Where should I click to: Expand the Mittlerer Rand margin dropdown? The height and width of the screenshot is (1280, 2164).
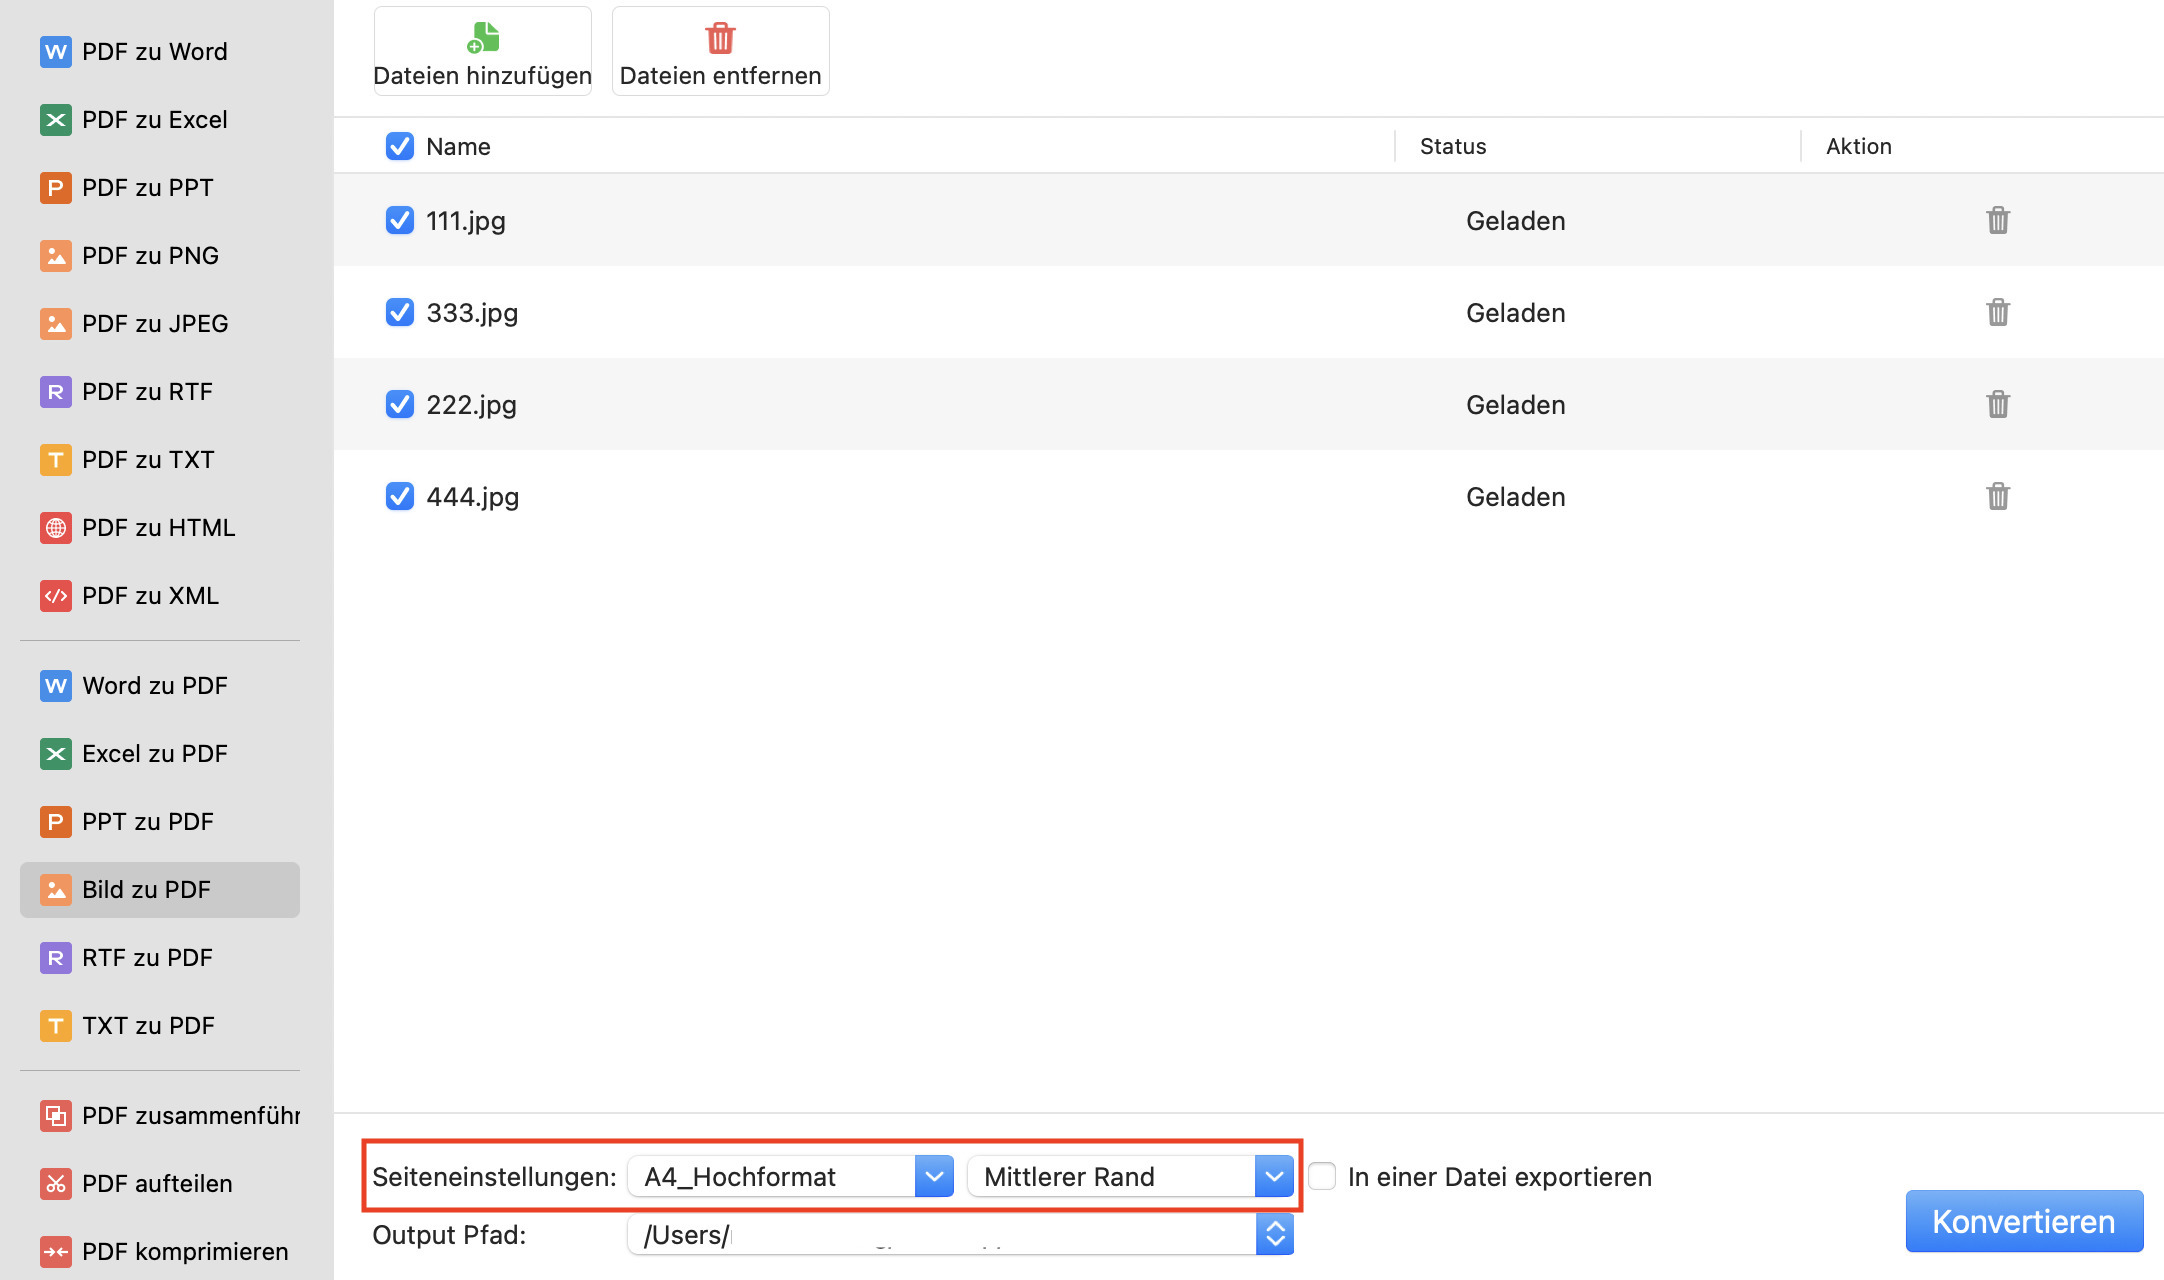pyautogui.click(x=1274, y=1176)
